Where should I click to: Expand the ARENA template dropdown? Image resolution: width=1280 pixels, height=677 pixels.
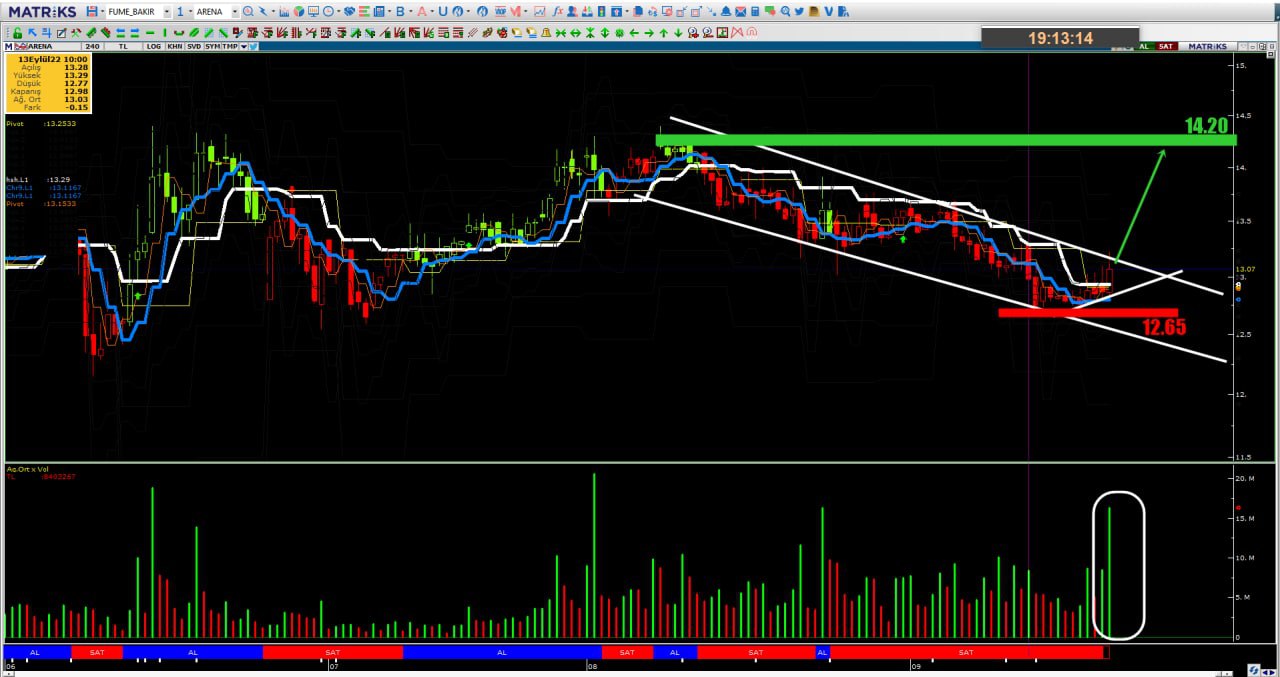pos(234,12)
